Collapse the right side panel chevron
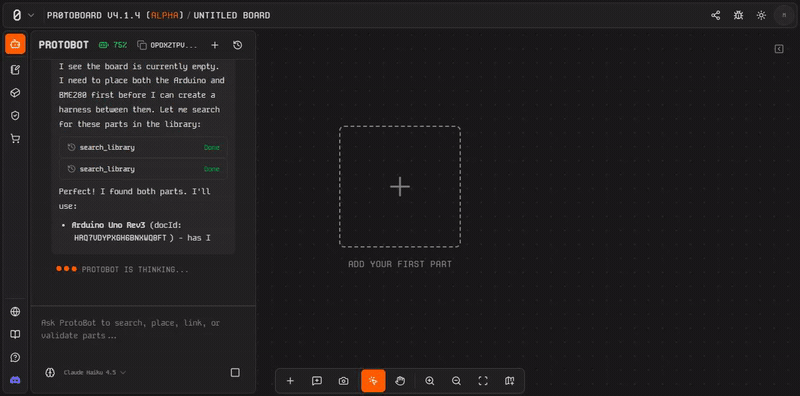Screen dimensions: 800x396 [x=779, y=49]
